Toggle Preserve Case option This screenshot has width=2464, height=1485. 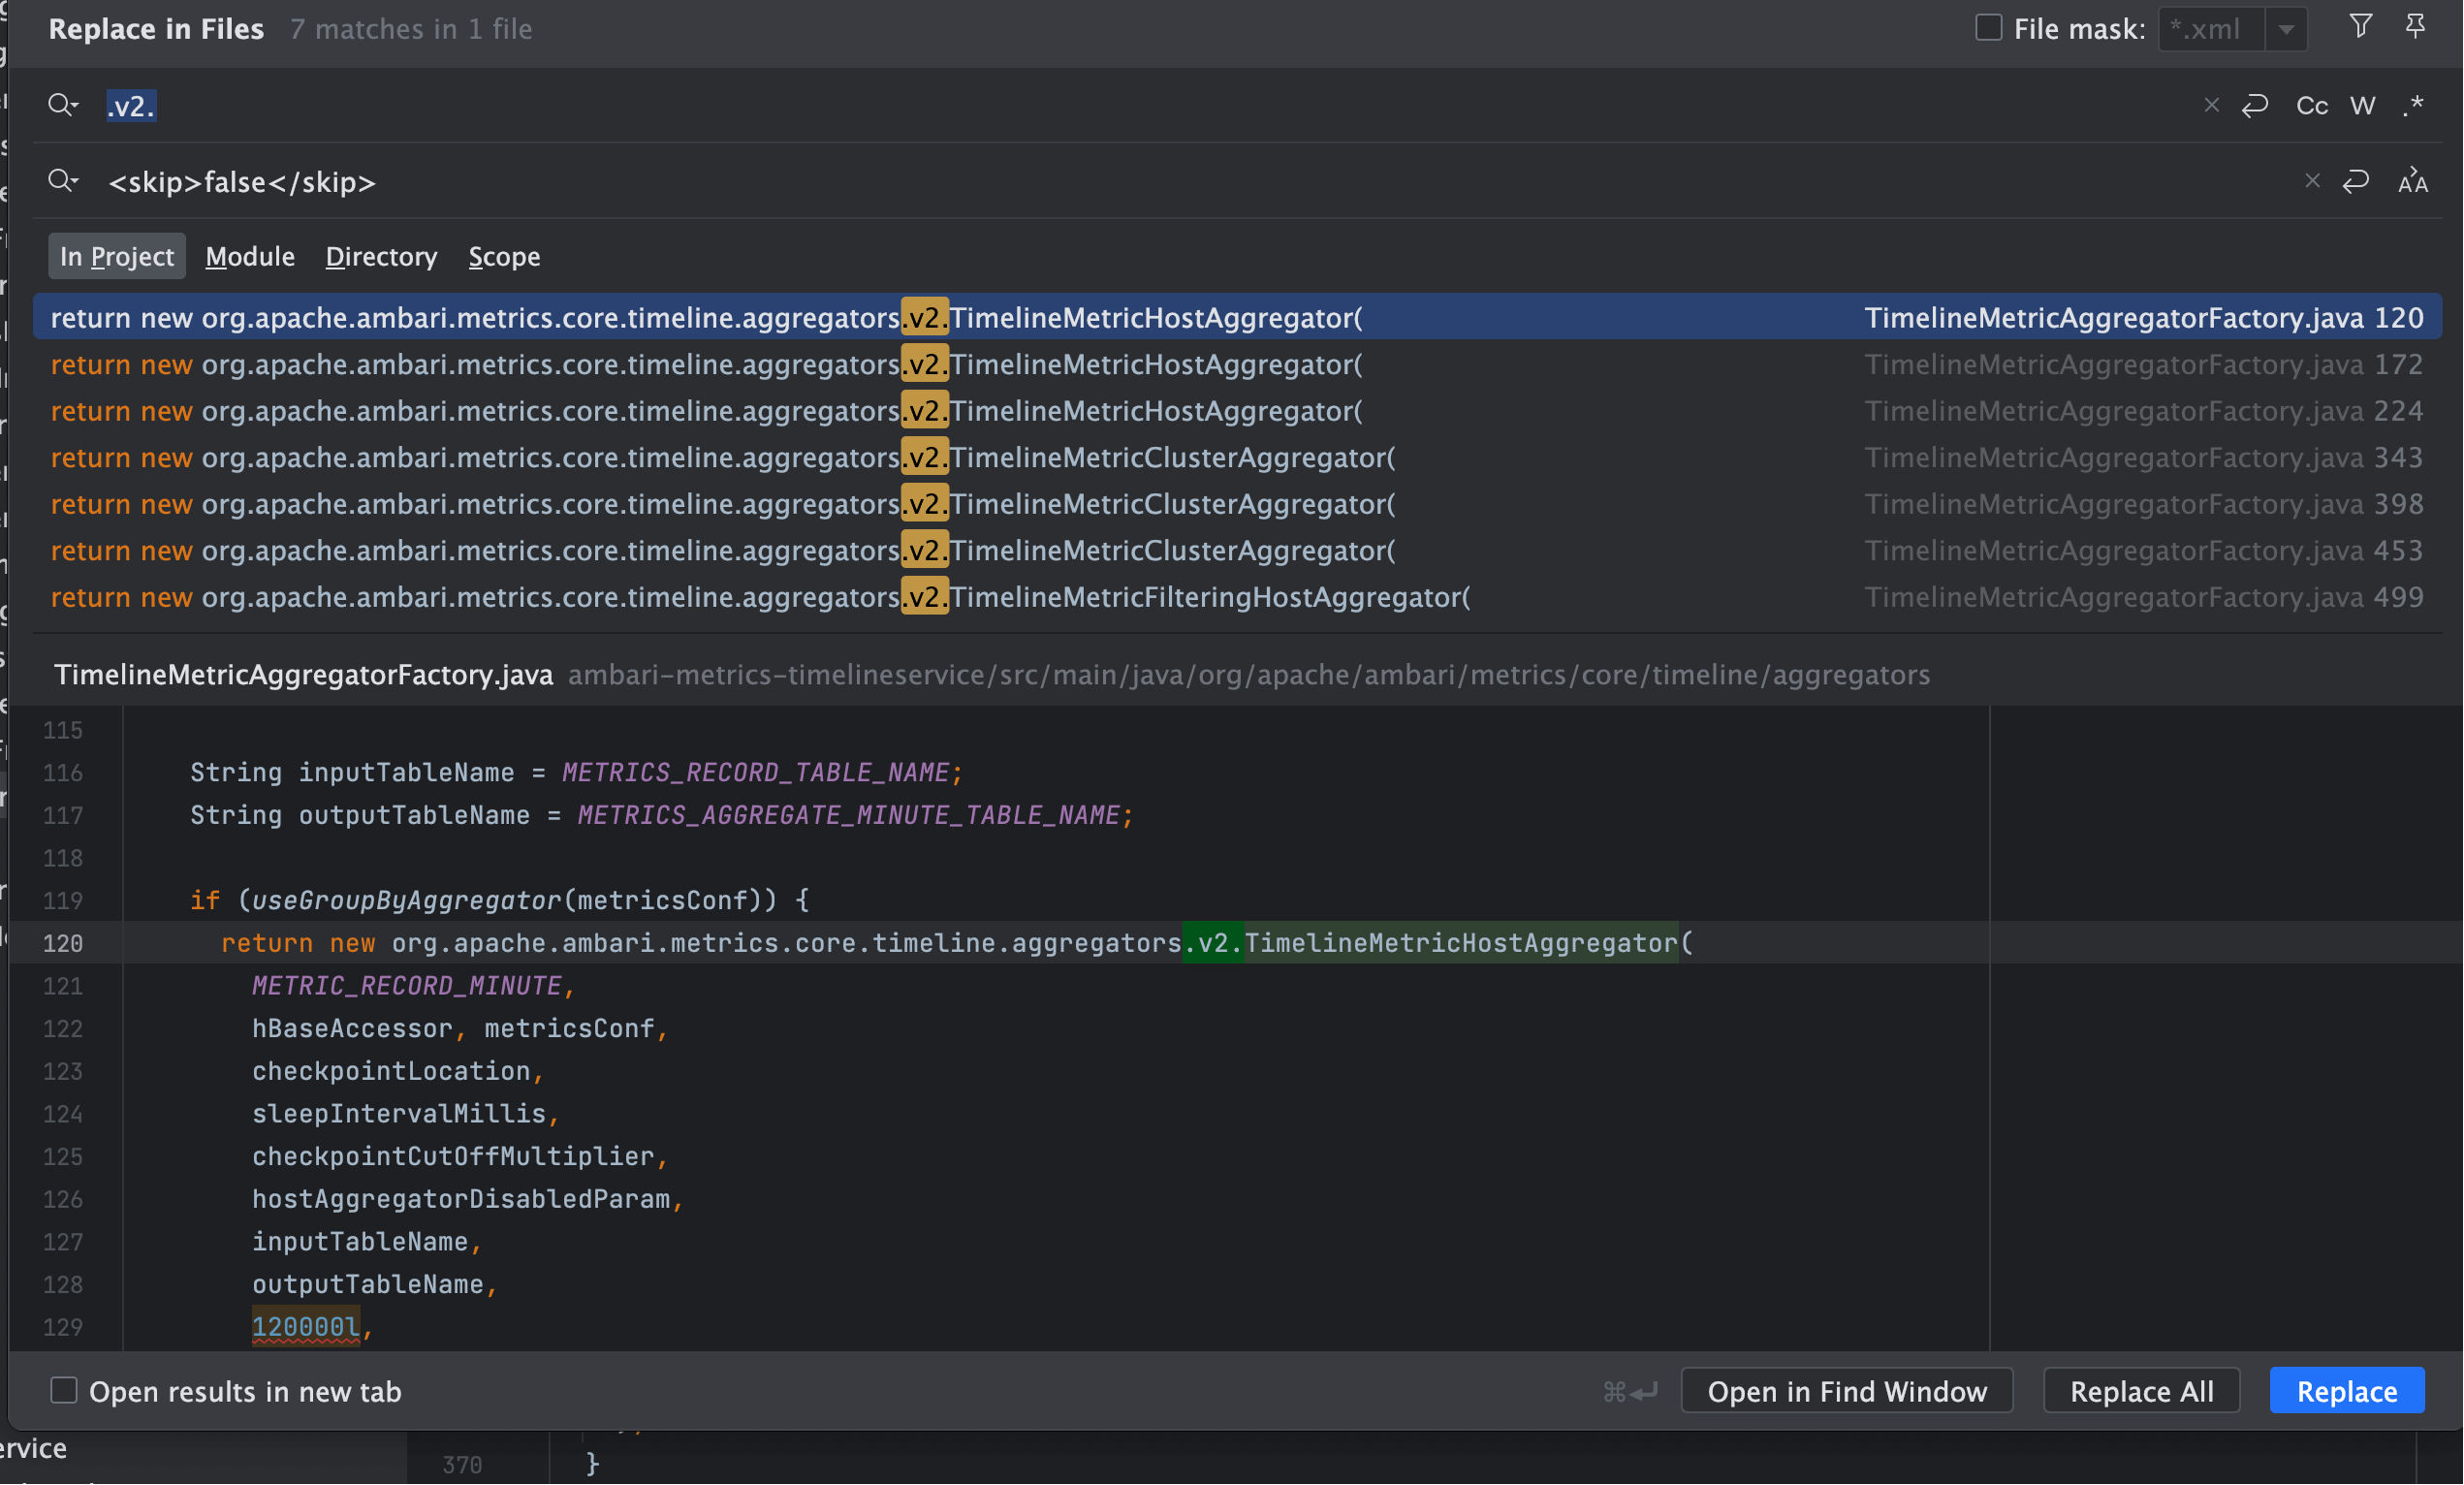point(2413,181)
